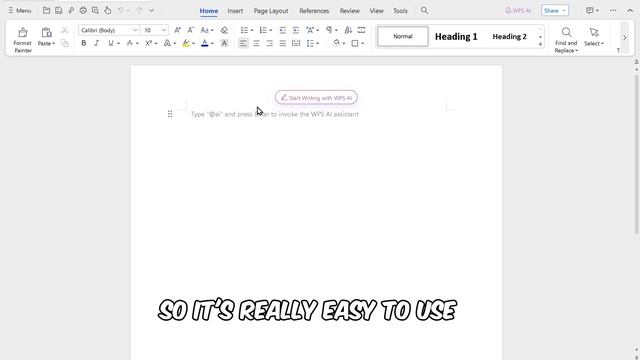Apply the Heading 1 style
Viewport: 640px width, 360px height.
(x=456, y=36)
